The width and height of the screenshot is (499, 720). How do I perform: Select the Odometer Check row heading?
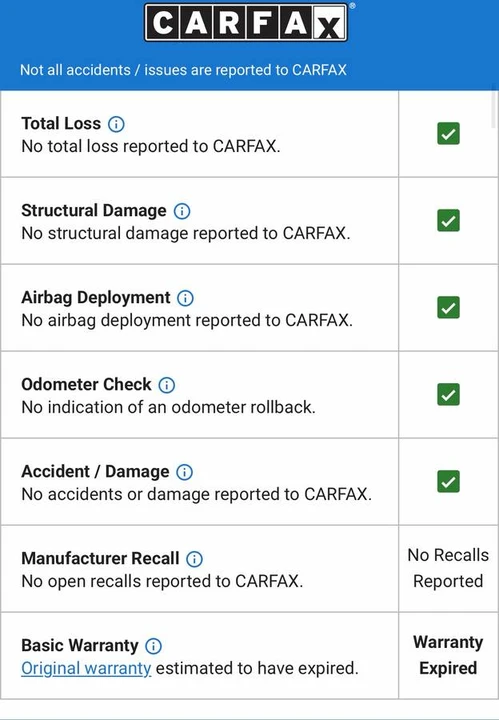[x=86, y=384]
